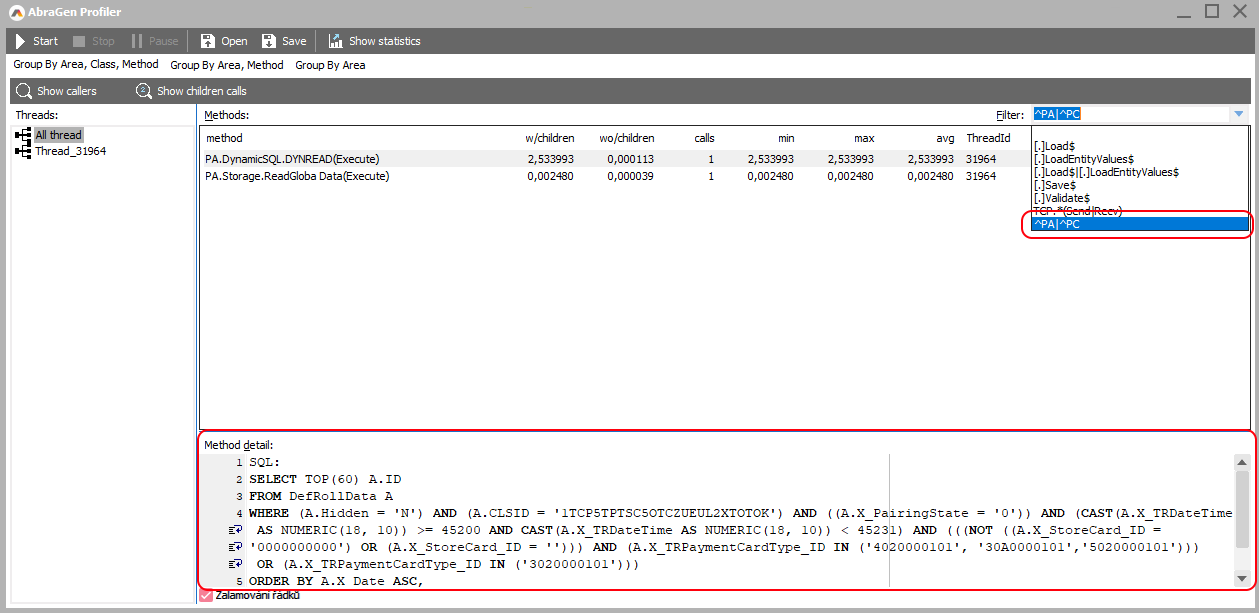Click the Stop recording icon
This screenshot has height=613, width=1259.
click(79, 41)
